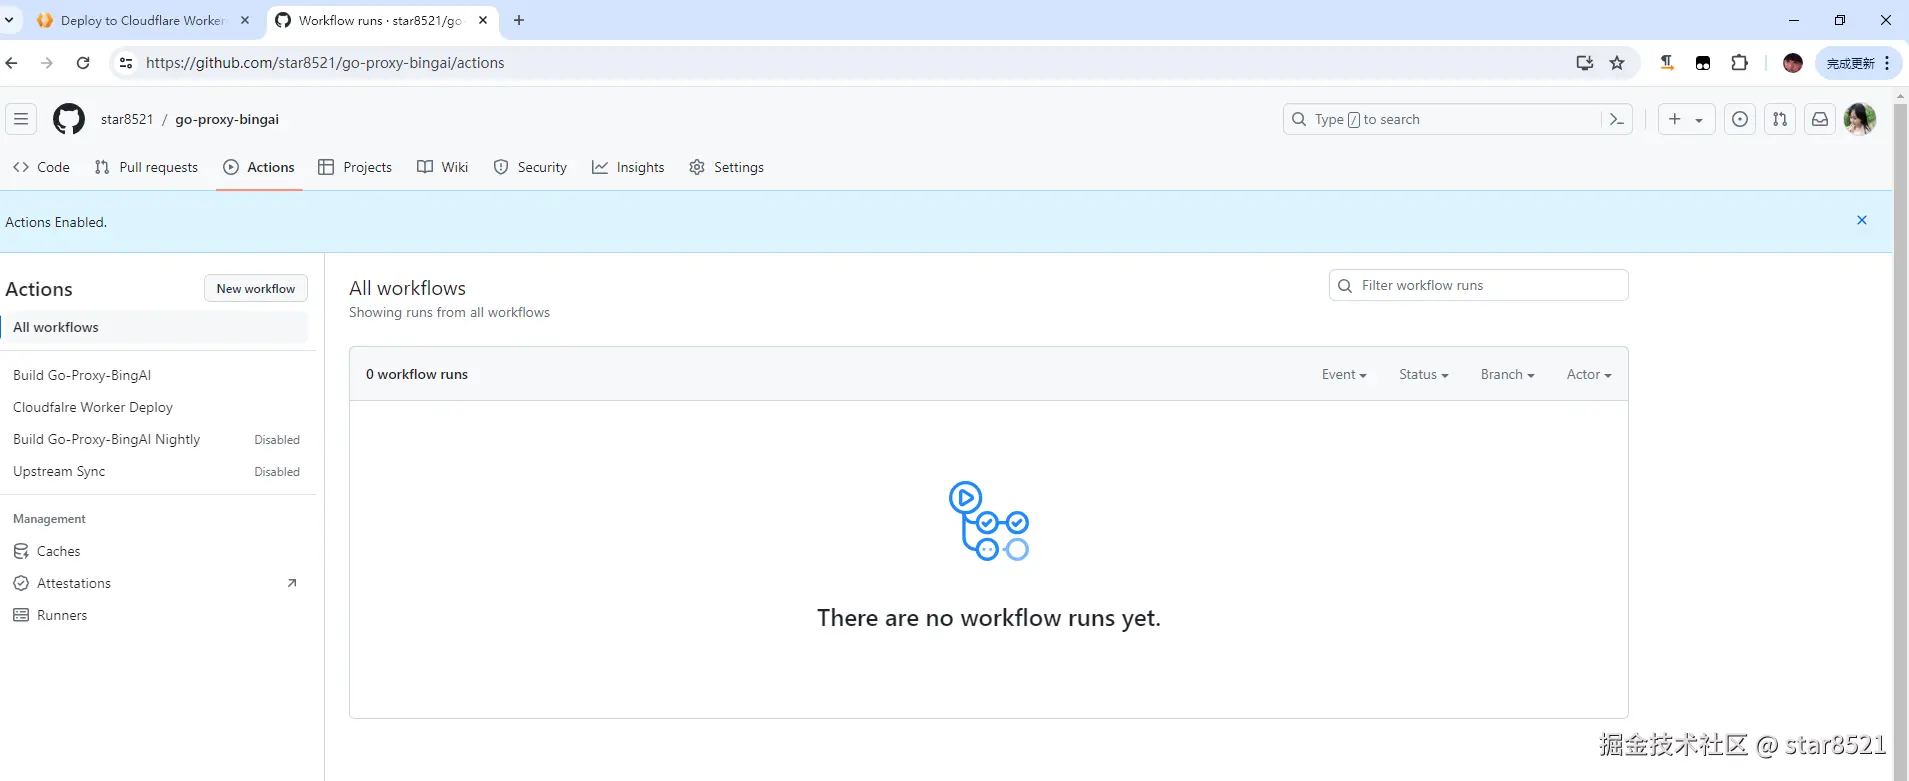Close the Workflow runs tab
Viewport: 1909px width, 781px height.
coord(483,20)
